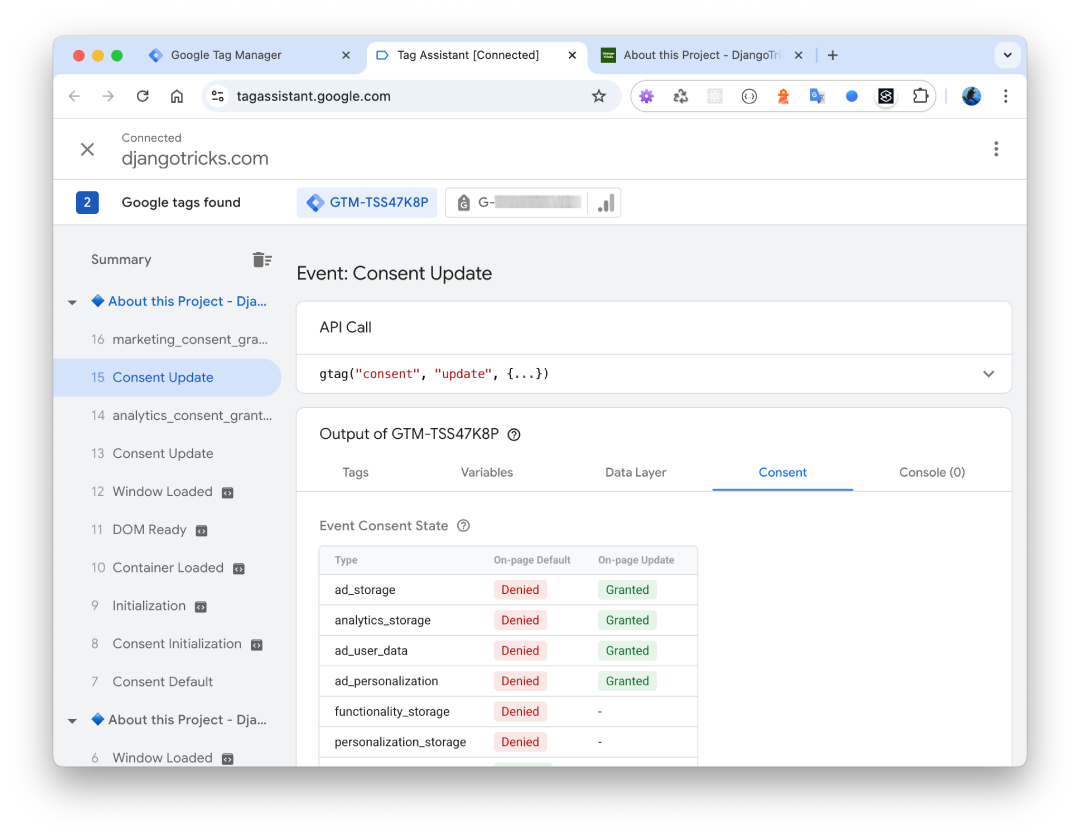Click the On-page Update column header
This screenshot has height=837, width=1080.
636,560
